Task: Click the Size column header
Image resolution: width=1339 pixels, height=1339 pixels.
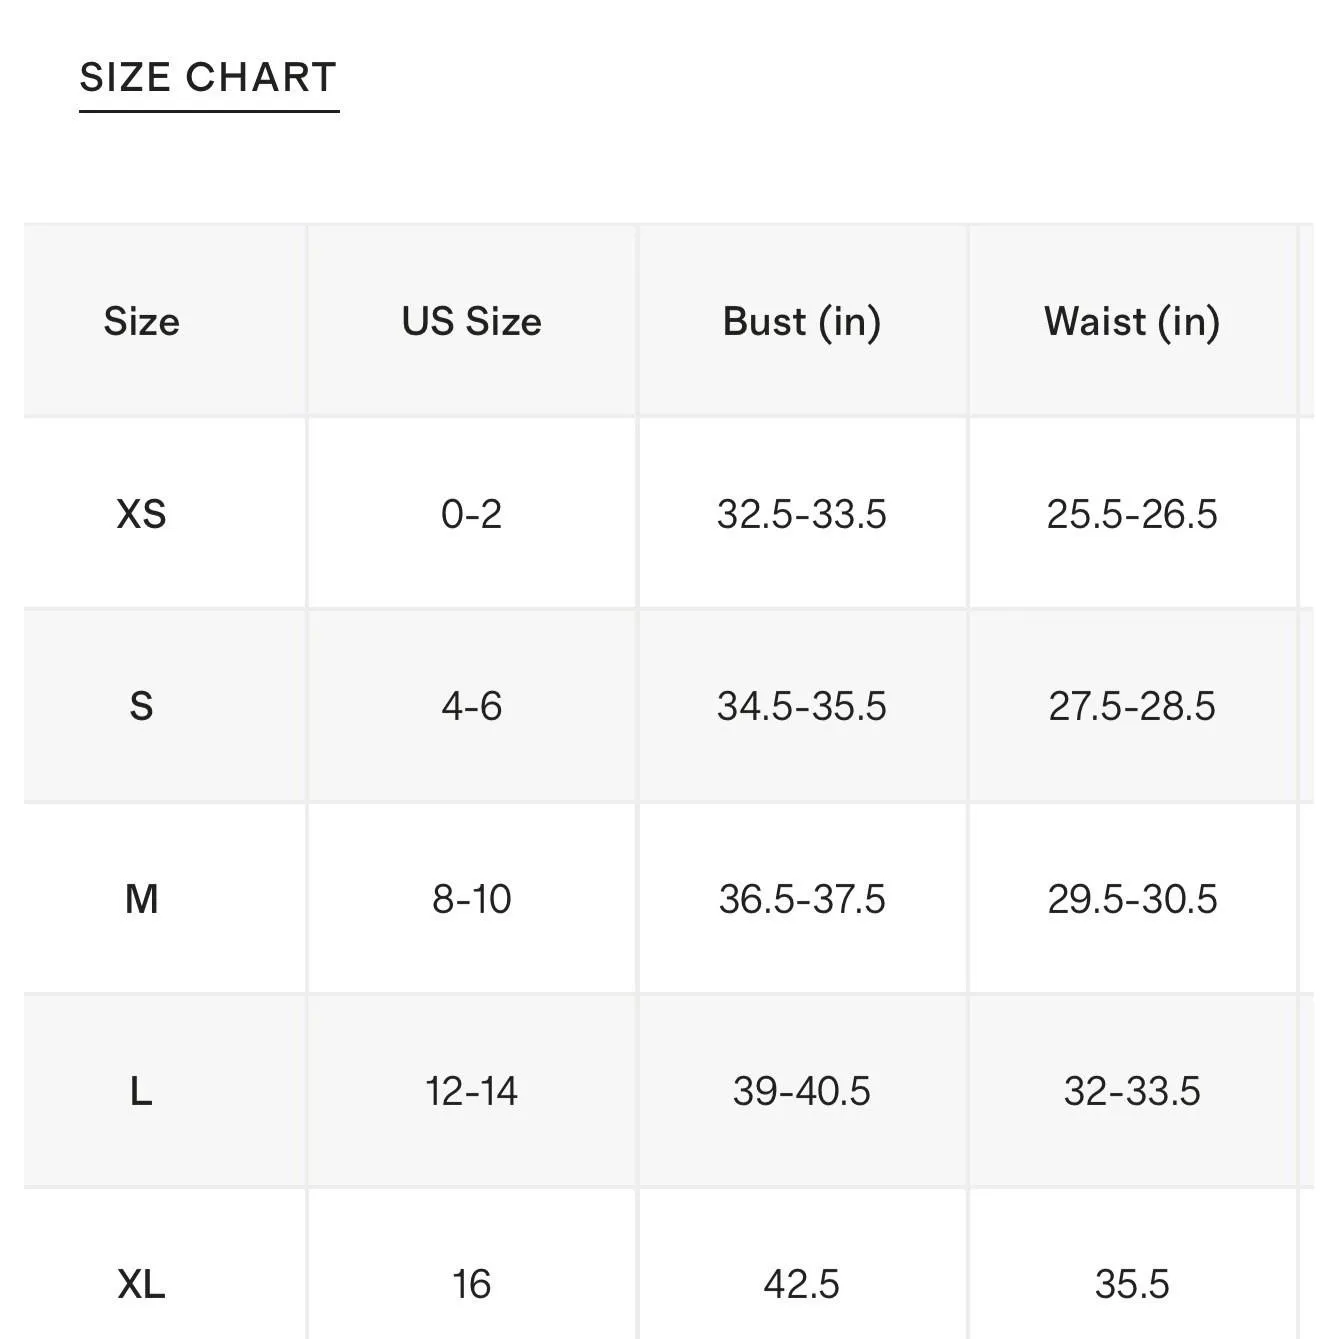Action: [x=142, y=321]
